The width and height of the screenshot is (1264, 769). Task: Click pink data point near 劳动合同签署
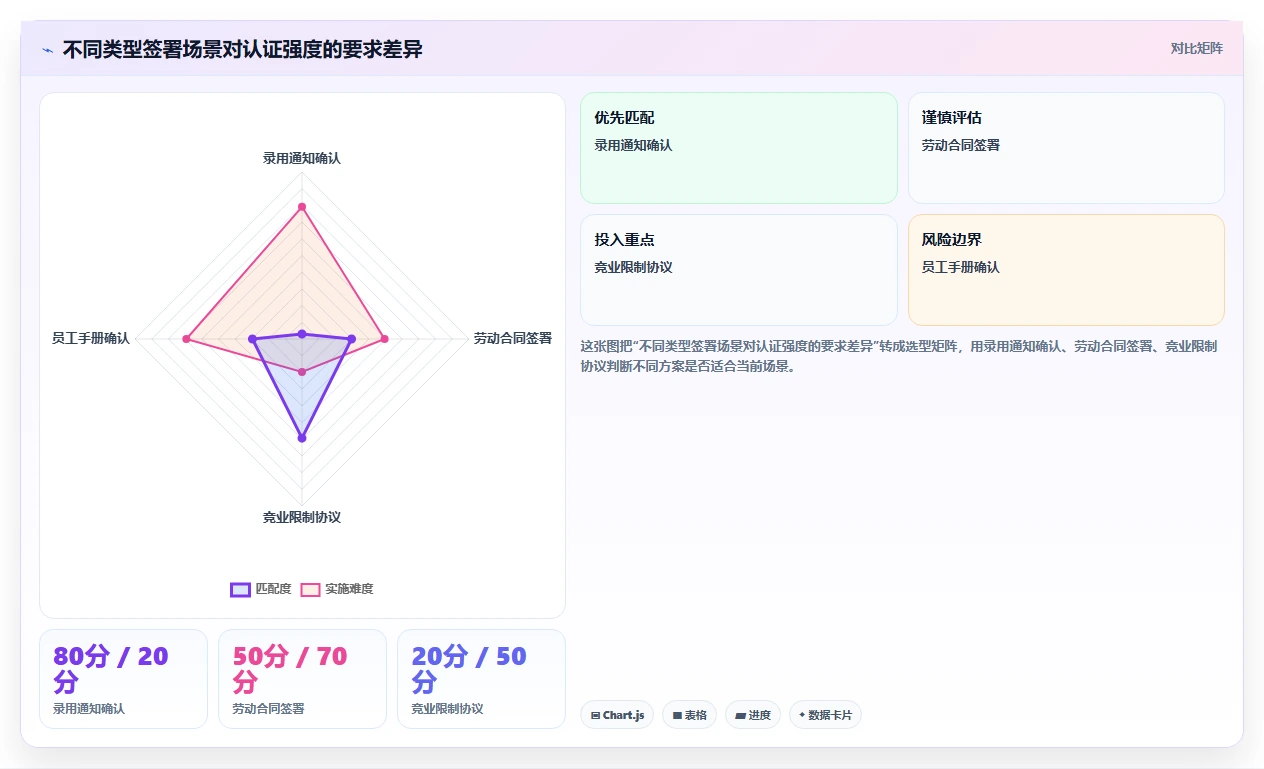tap(384, 339)
